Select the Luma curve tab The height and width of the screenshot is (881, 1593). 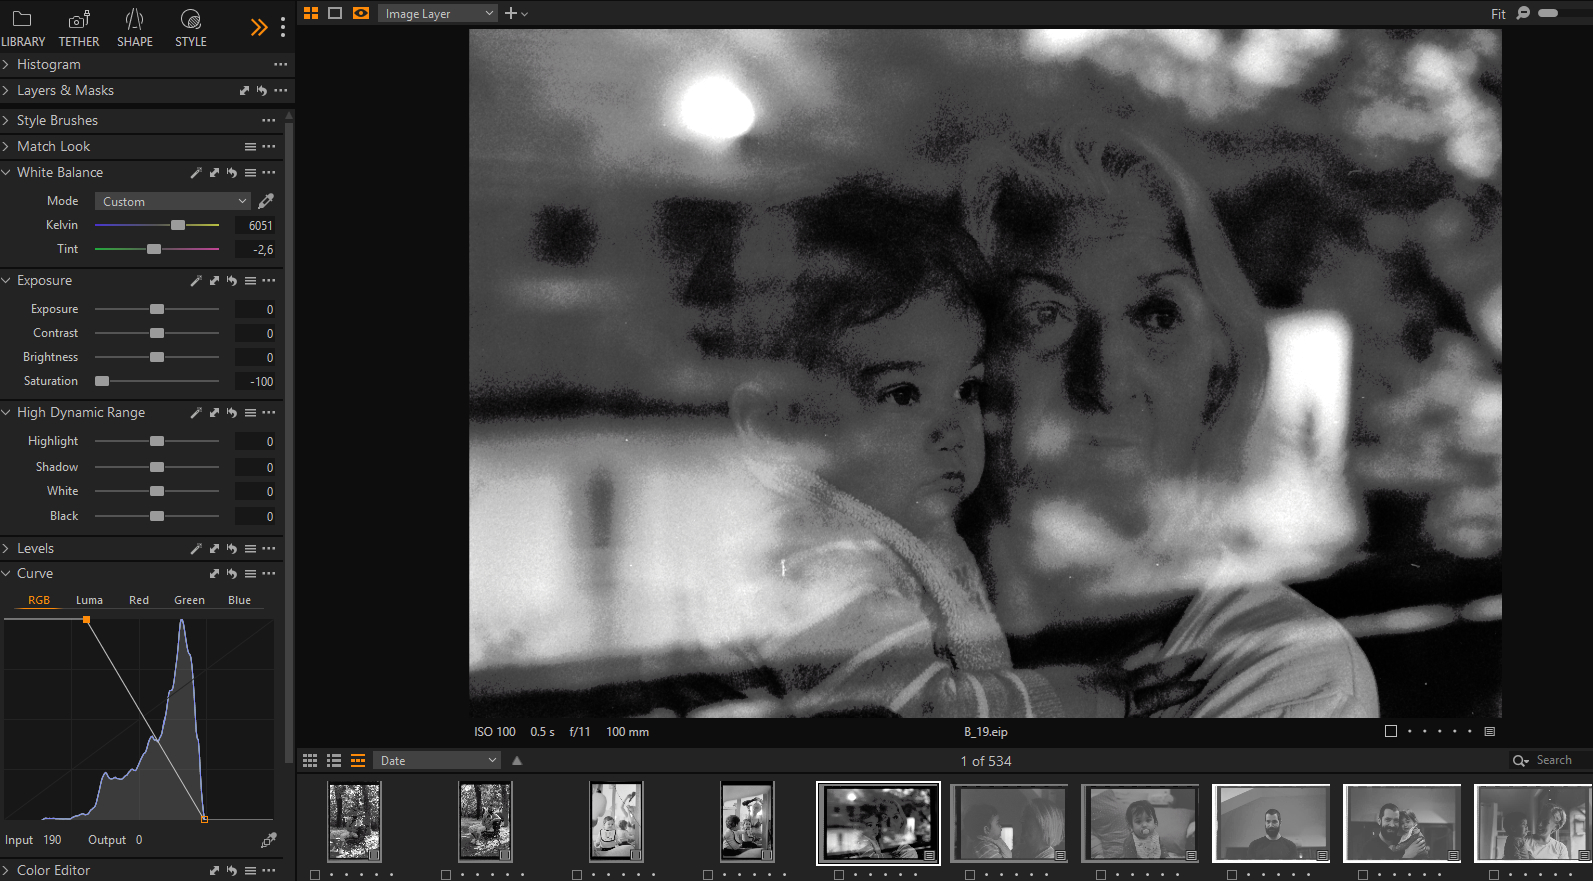coord(89,600)
